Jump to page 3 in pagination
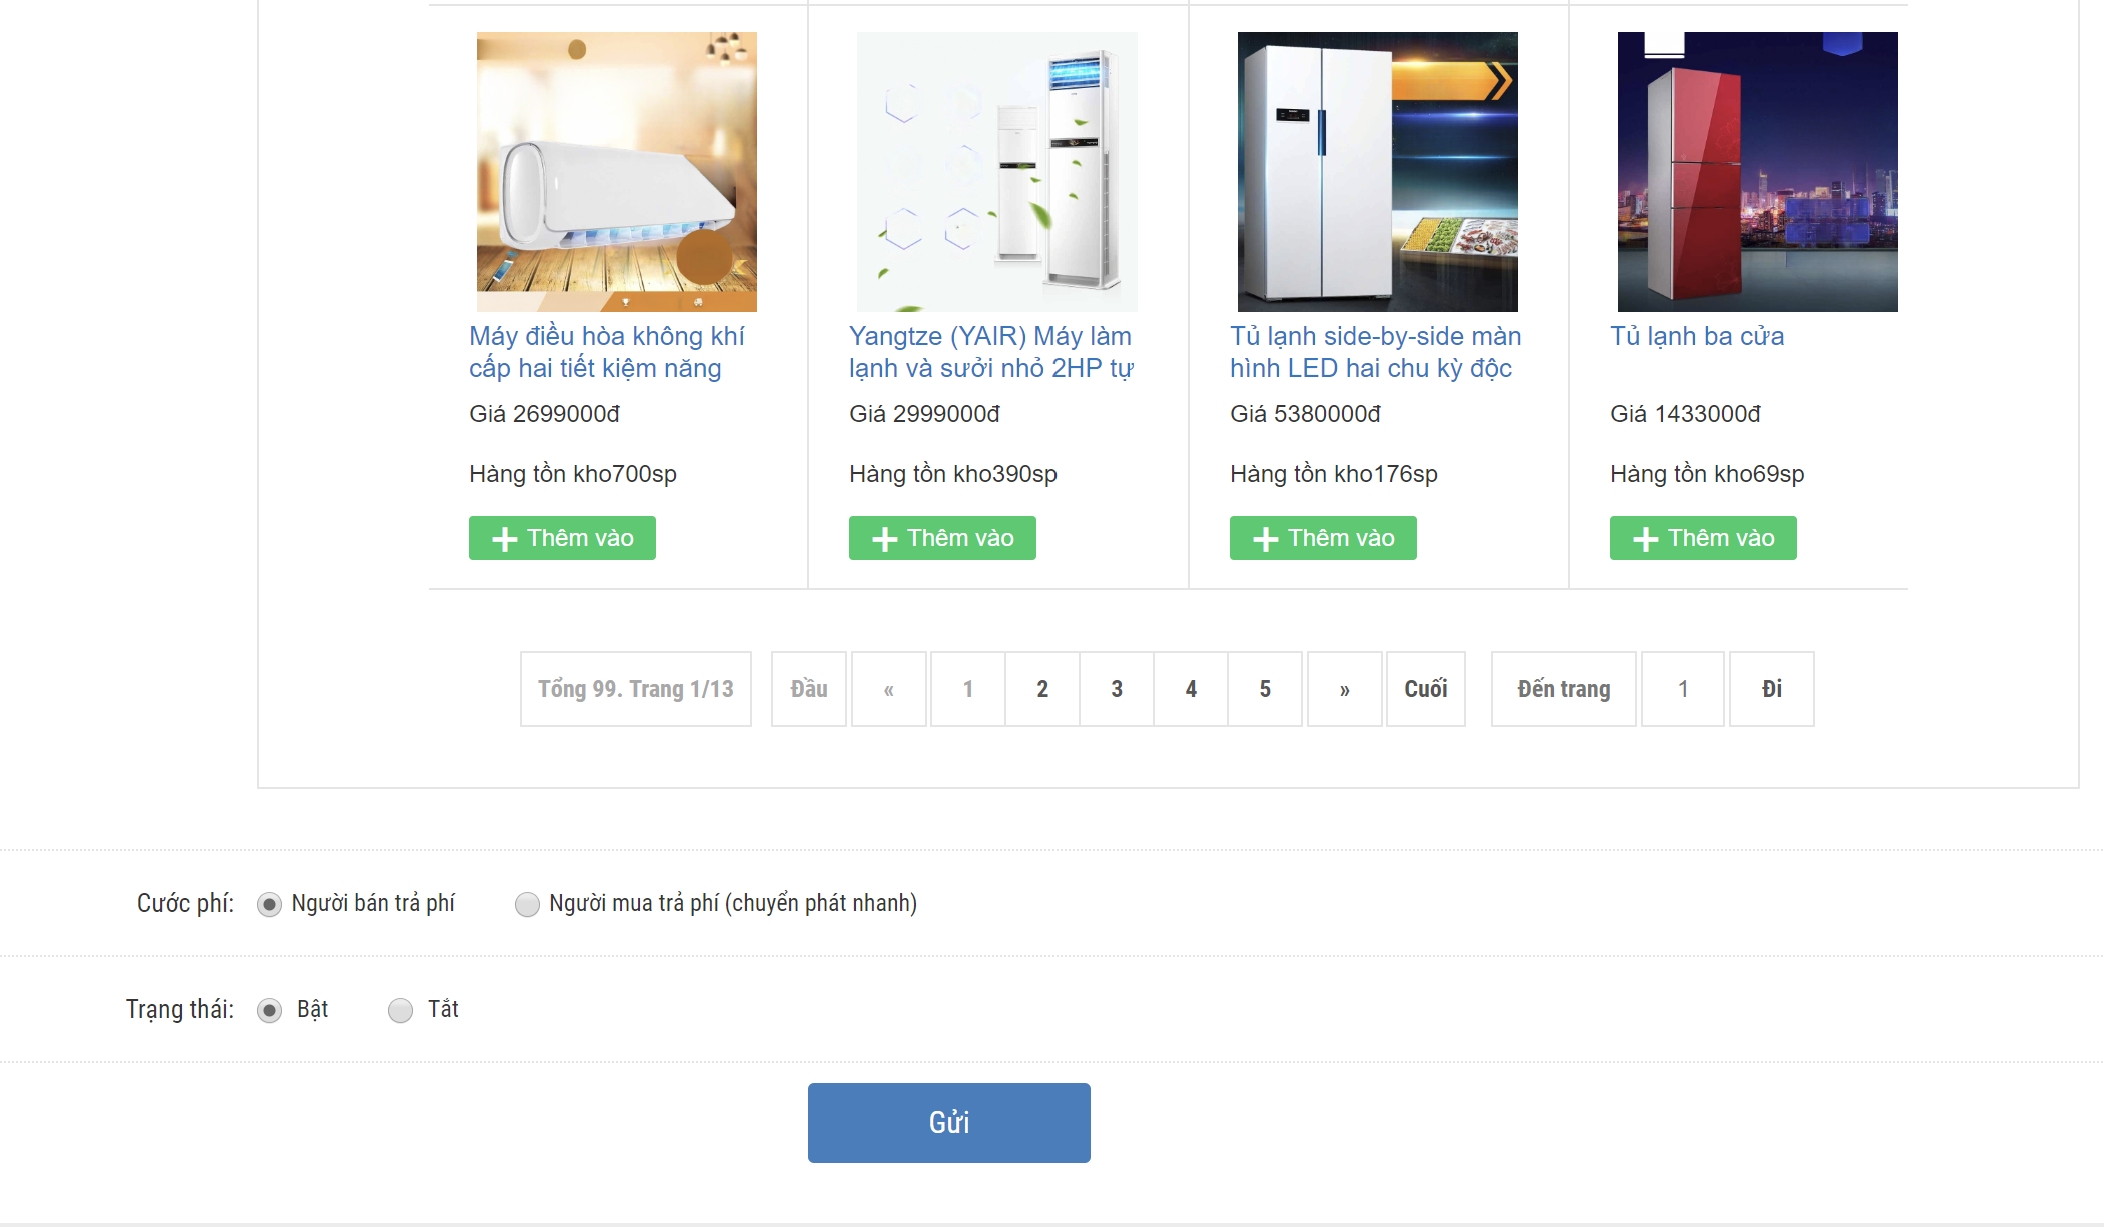Image resolution: width=2104 pixels, height=1228 pixels. click(1117, 689)
